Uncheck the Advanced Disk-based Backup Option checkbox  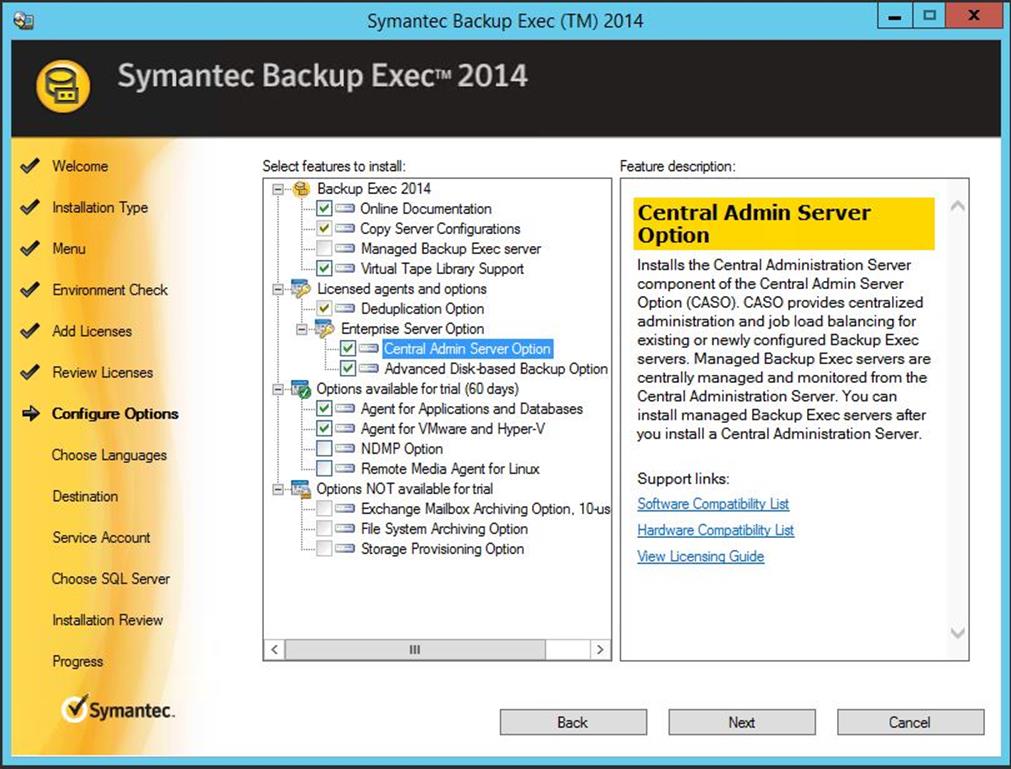pos(348,369)
